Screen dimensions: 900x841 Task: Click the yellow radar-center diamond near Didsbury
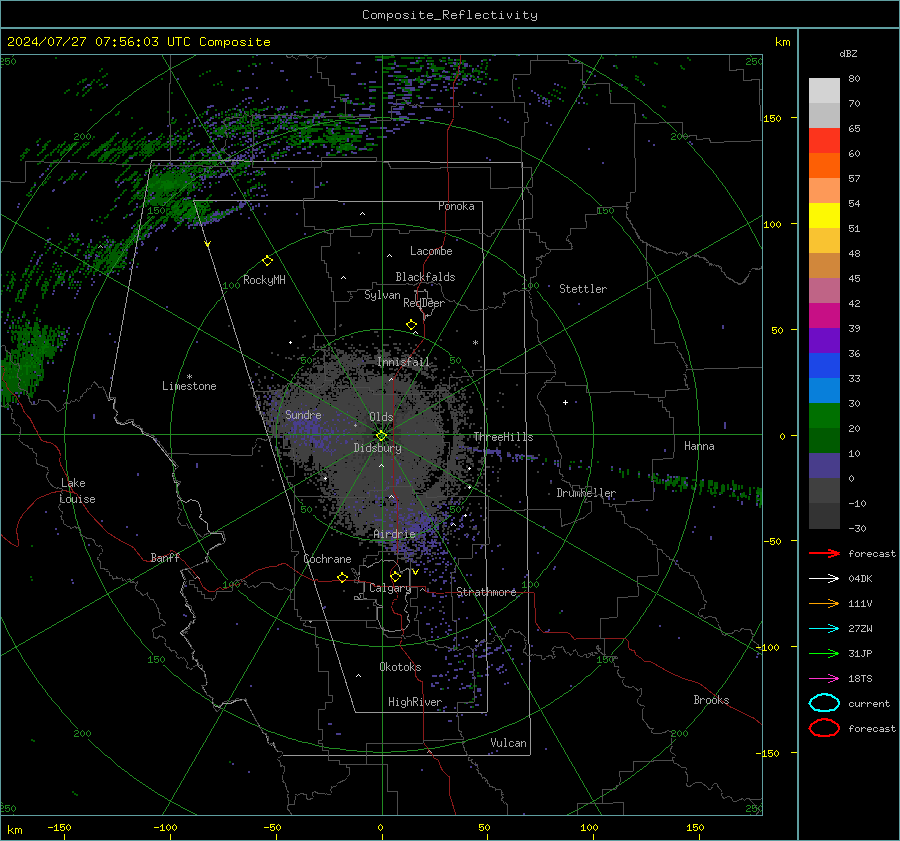(x=382, y=435)
